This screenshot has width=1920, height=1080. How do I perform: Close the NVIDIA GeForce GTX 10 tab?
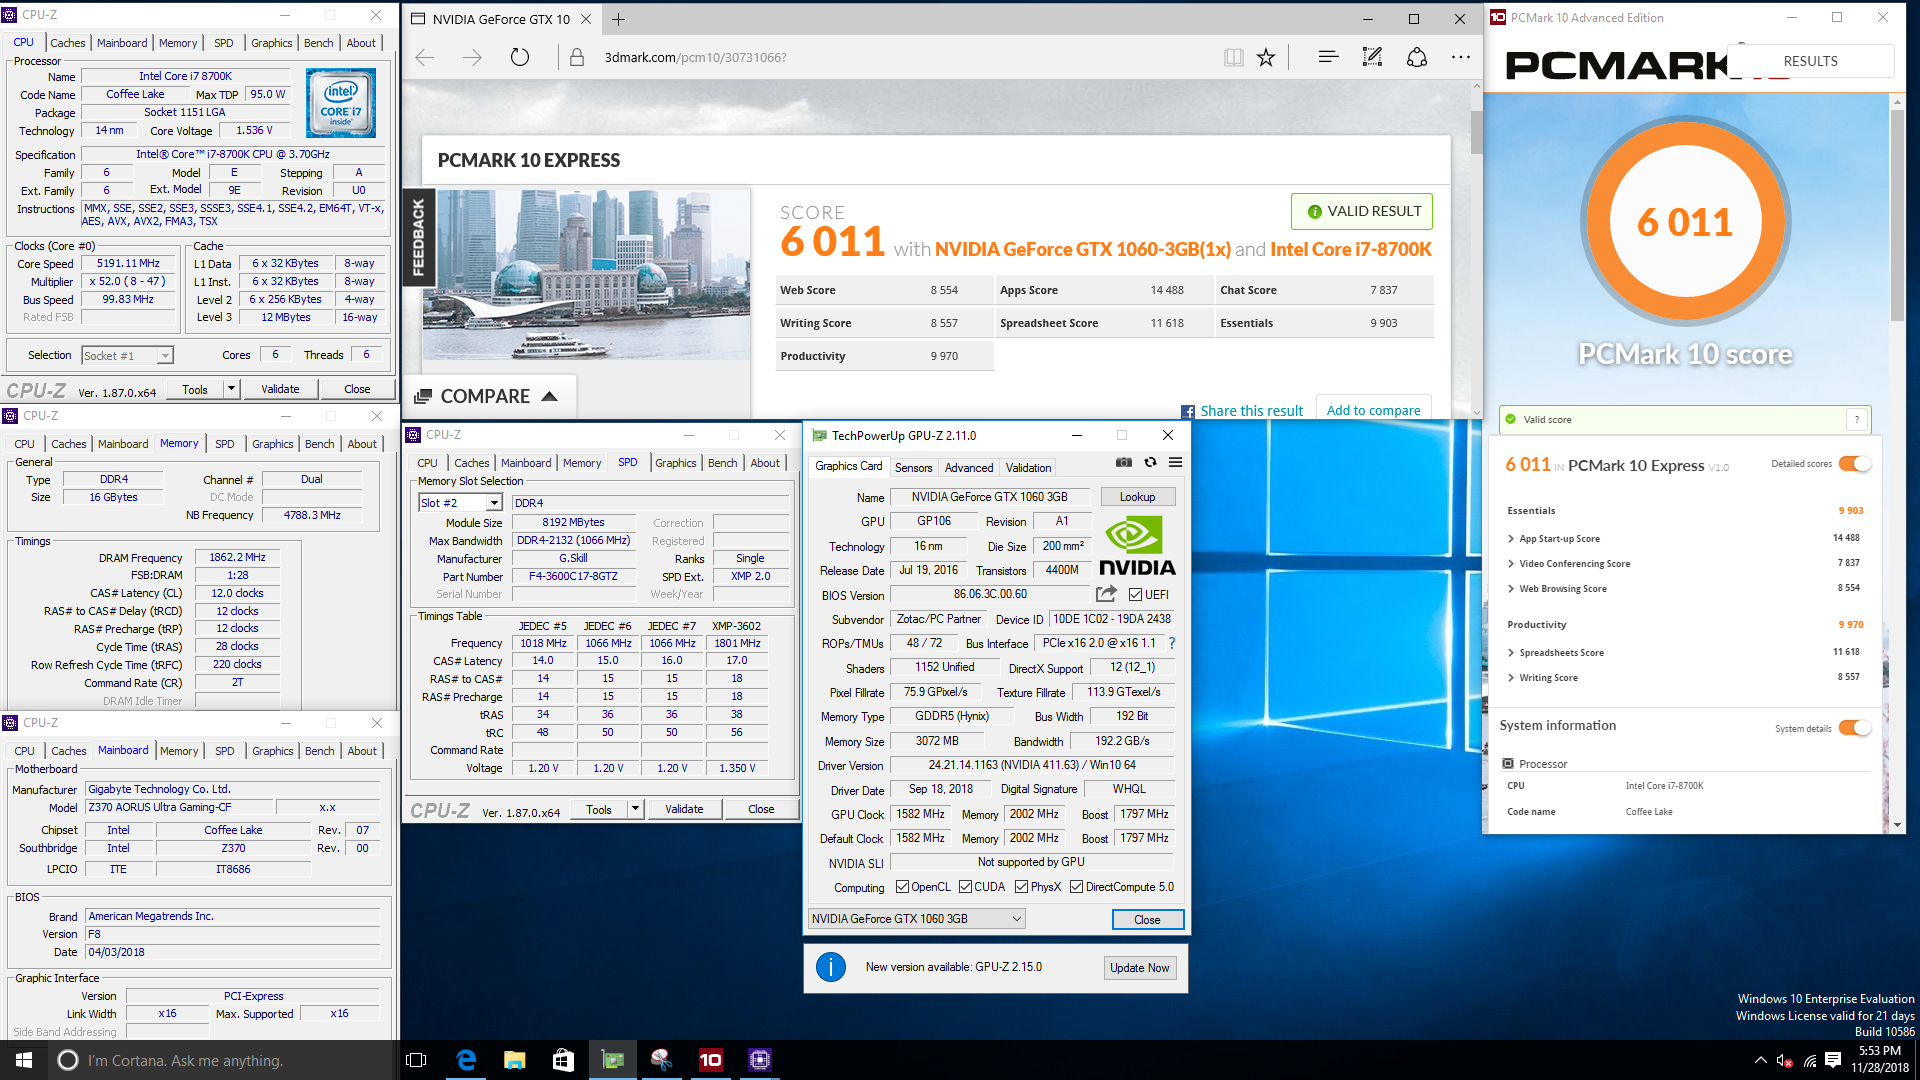586,19
